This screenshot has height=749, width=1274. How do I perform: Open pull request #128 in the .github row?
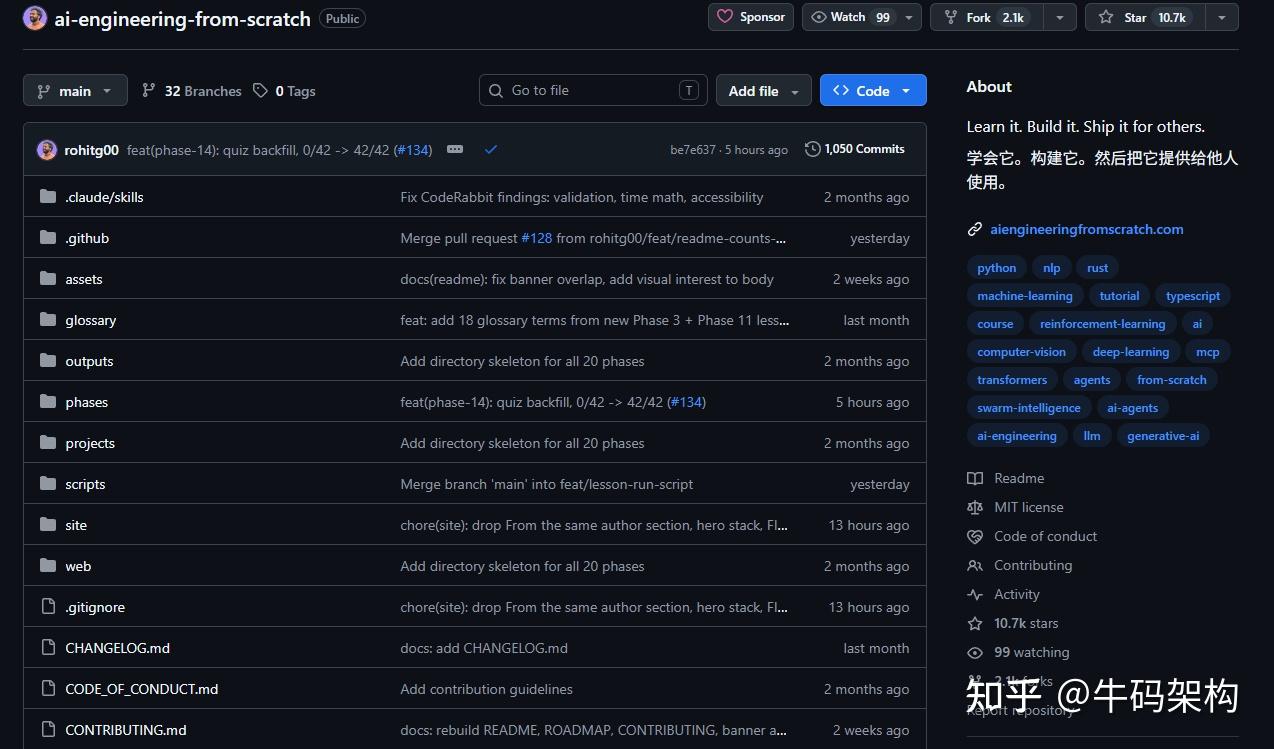(x=537, y=238)
